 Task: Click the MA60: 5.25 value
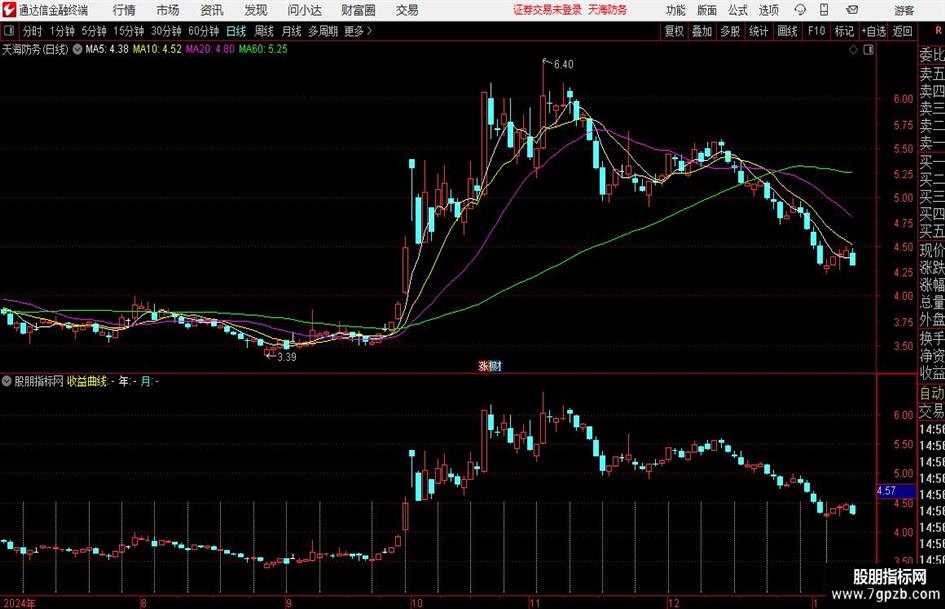[263, 49]
